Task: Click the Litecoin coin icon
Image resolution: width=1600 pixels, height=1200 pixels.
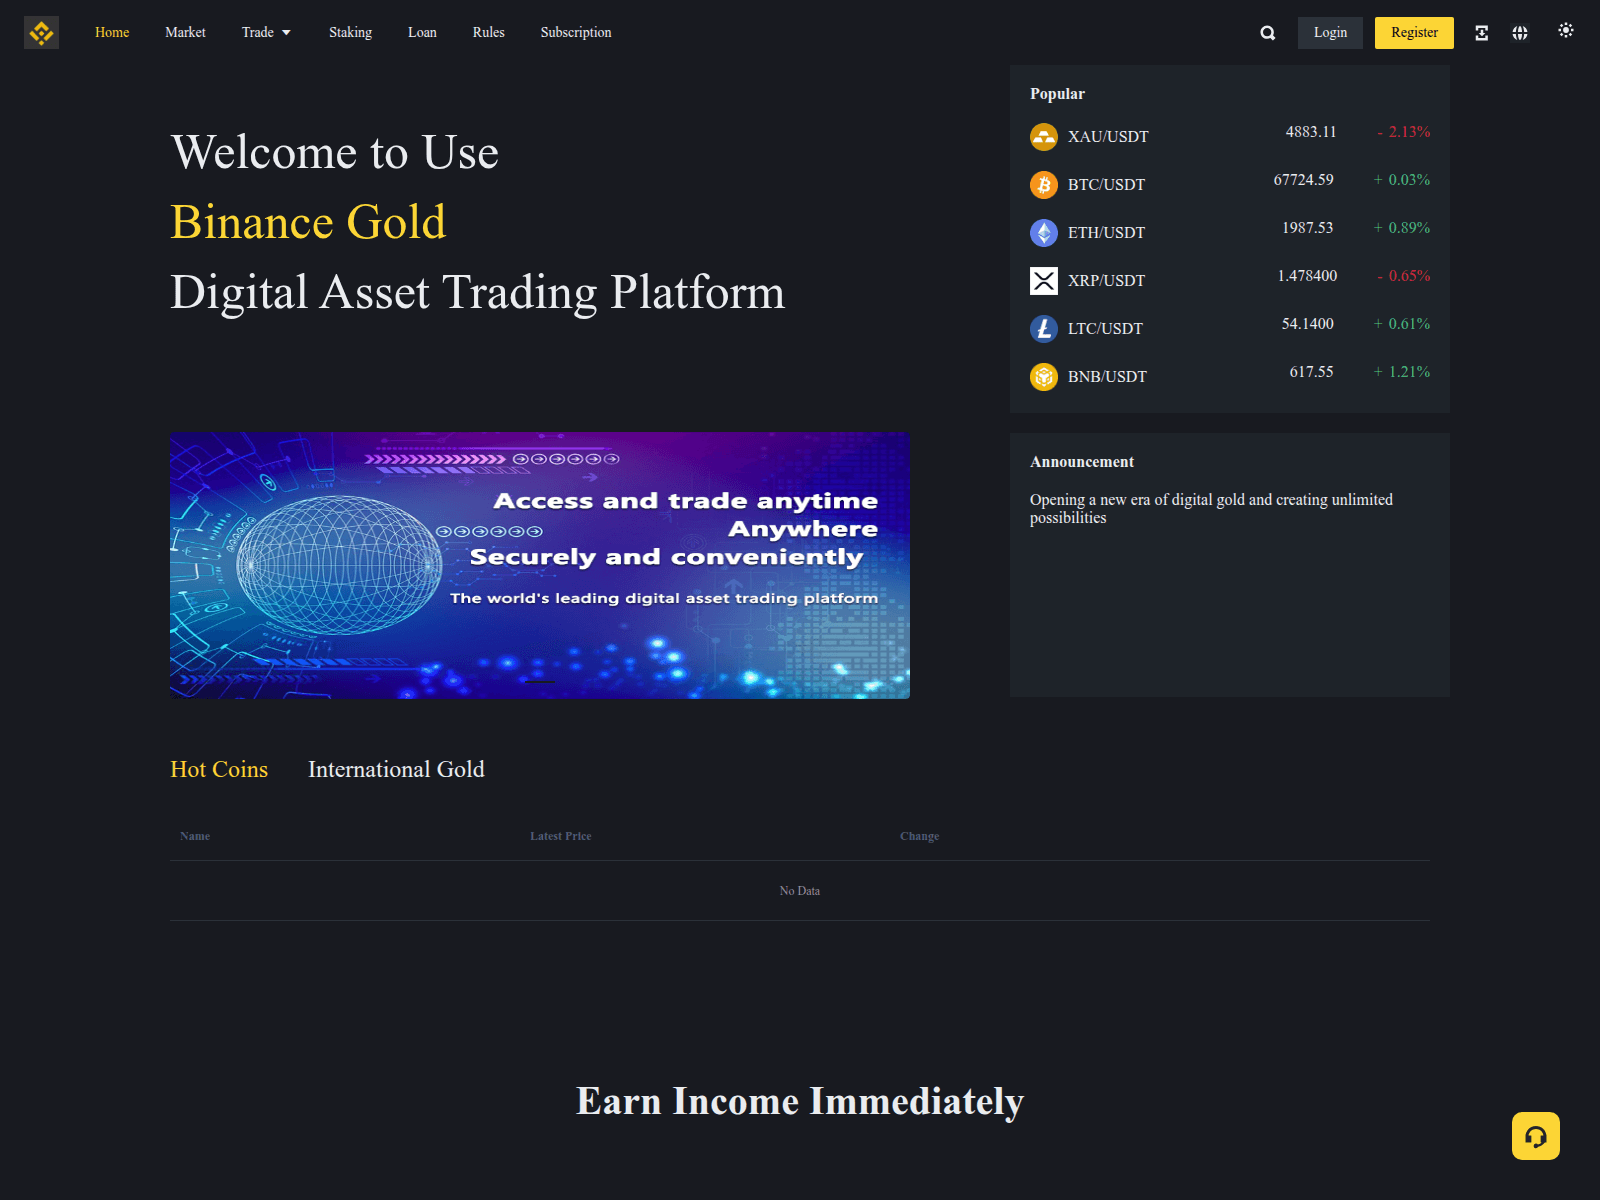Action: (1044, 329)
